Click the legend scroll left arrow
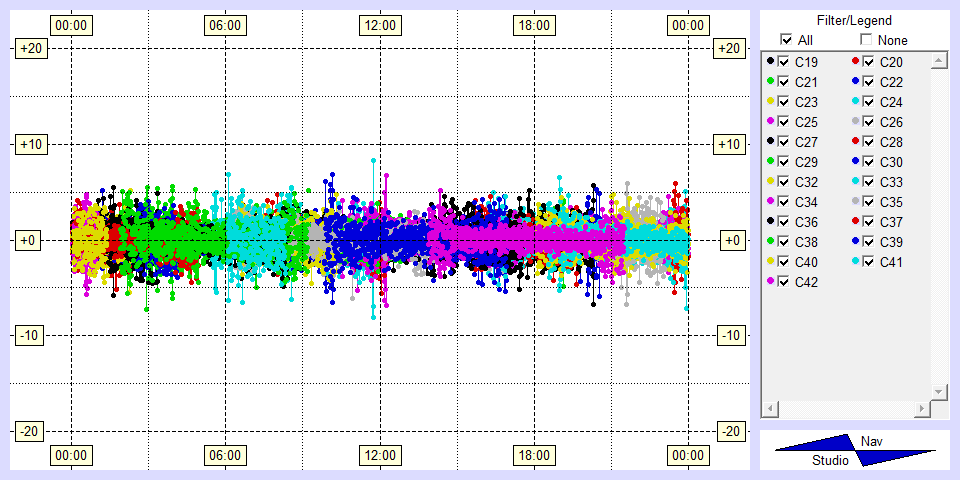Image resolution: width=960 pixels, height=480 pixels. [x=770, y=409]
